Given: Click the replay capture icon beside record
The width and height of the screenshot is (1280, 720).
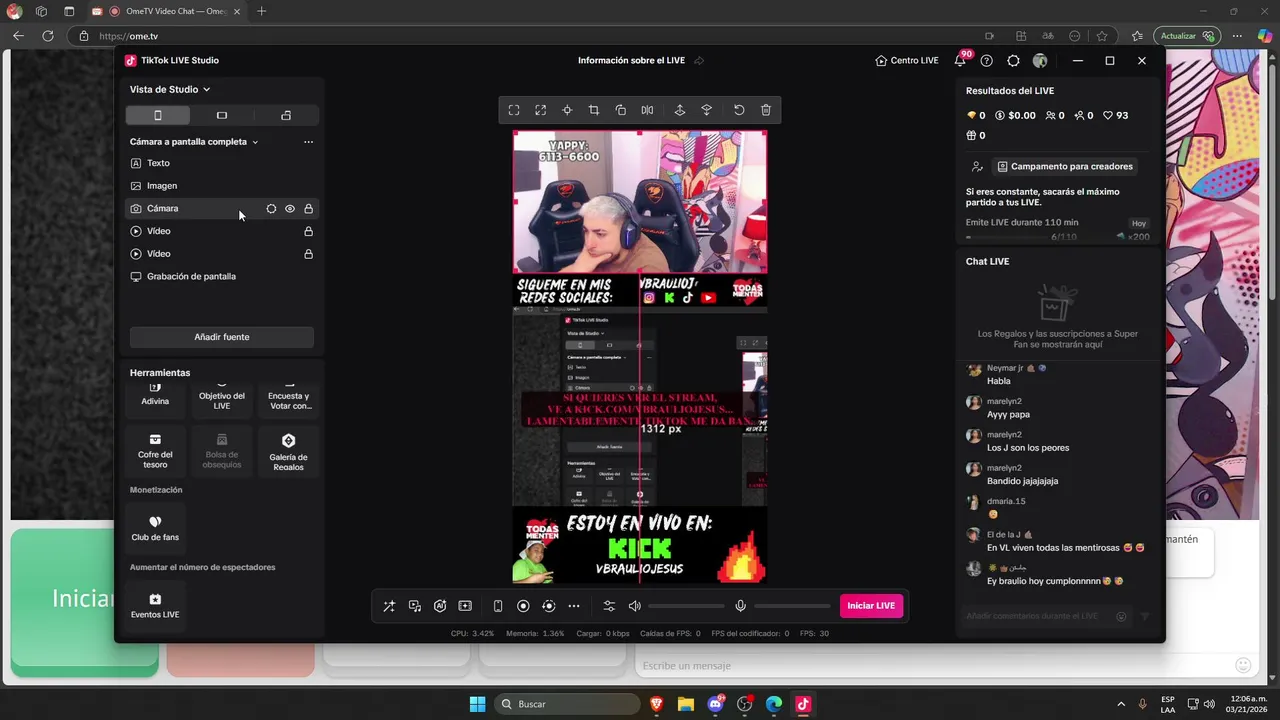Looking at the screenshot, I should pyautogui.click(x=548, y=606).
